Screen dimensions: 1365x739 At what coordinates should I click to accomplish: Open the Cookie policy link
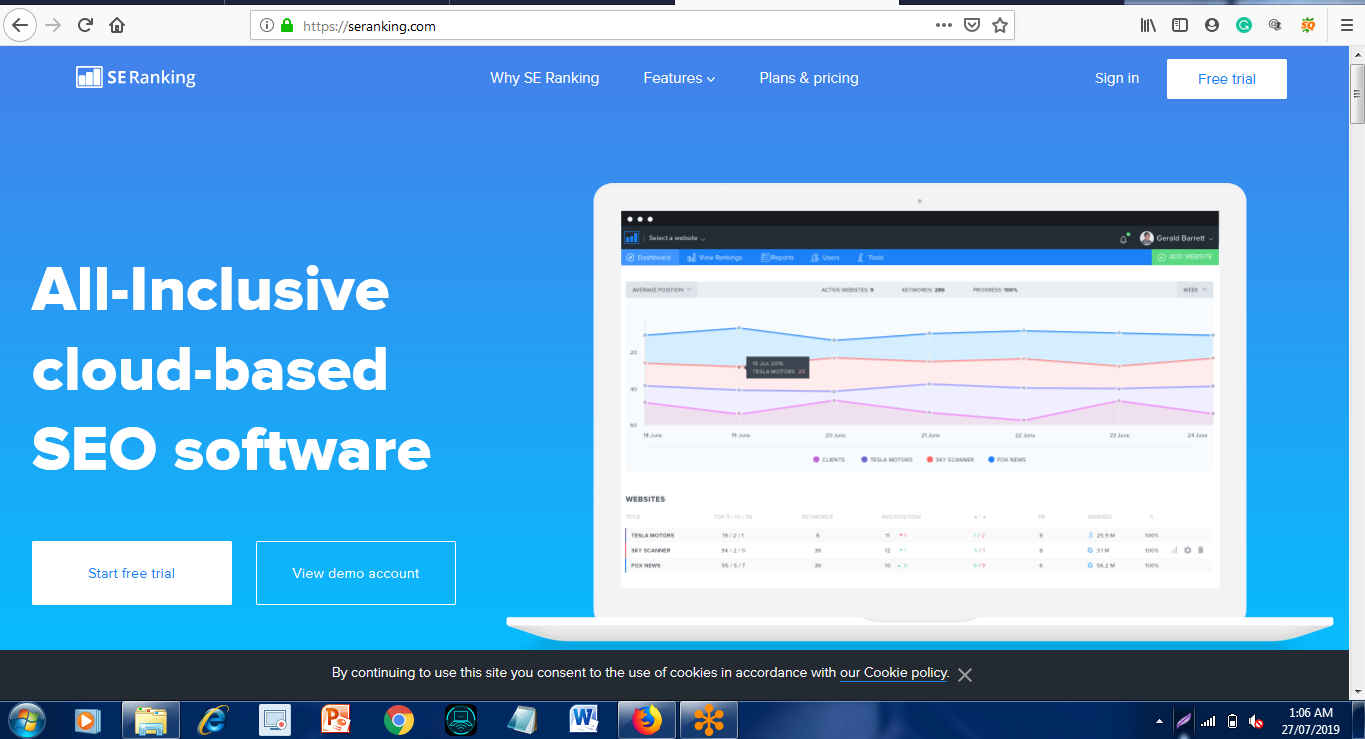[x=894, y=673]
